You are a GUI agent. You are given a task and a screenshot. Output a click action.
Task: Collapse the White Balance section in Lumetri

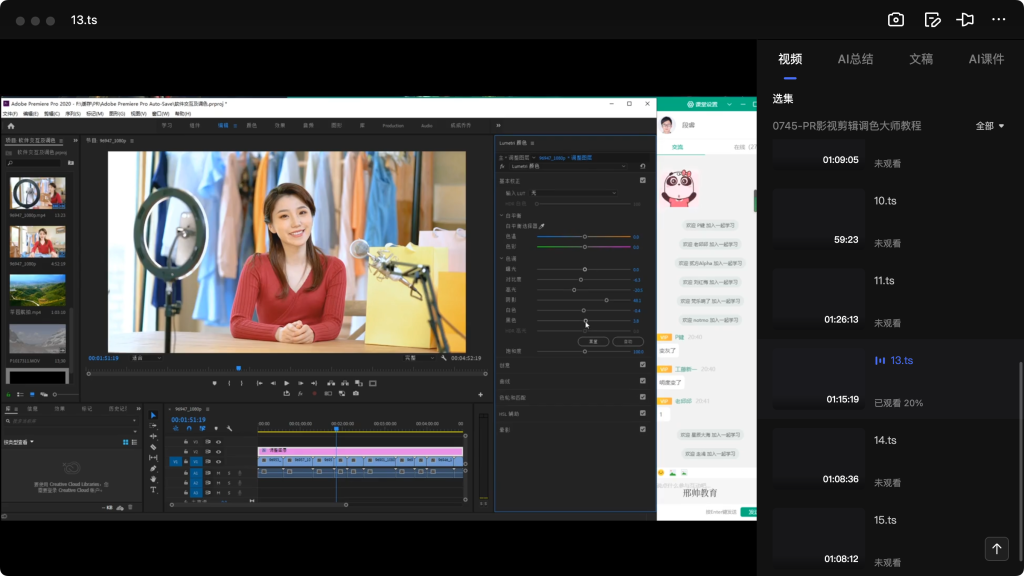[502, 216]
